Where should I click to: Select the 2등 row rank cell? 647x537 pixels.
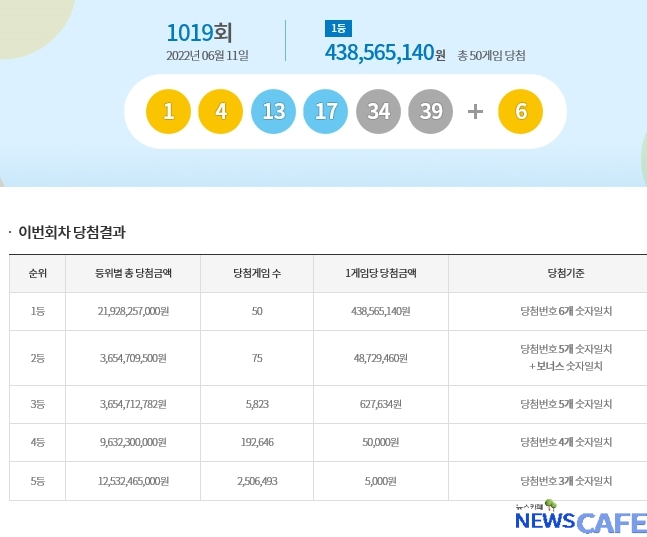(37, 357)
